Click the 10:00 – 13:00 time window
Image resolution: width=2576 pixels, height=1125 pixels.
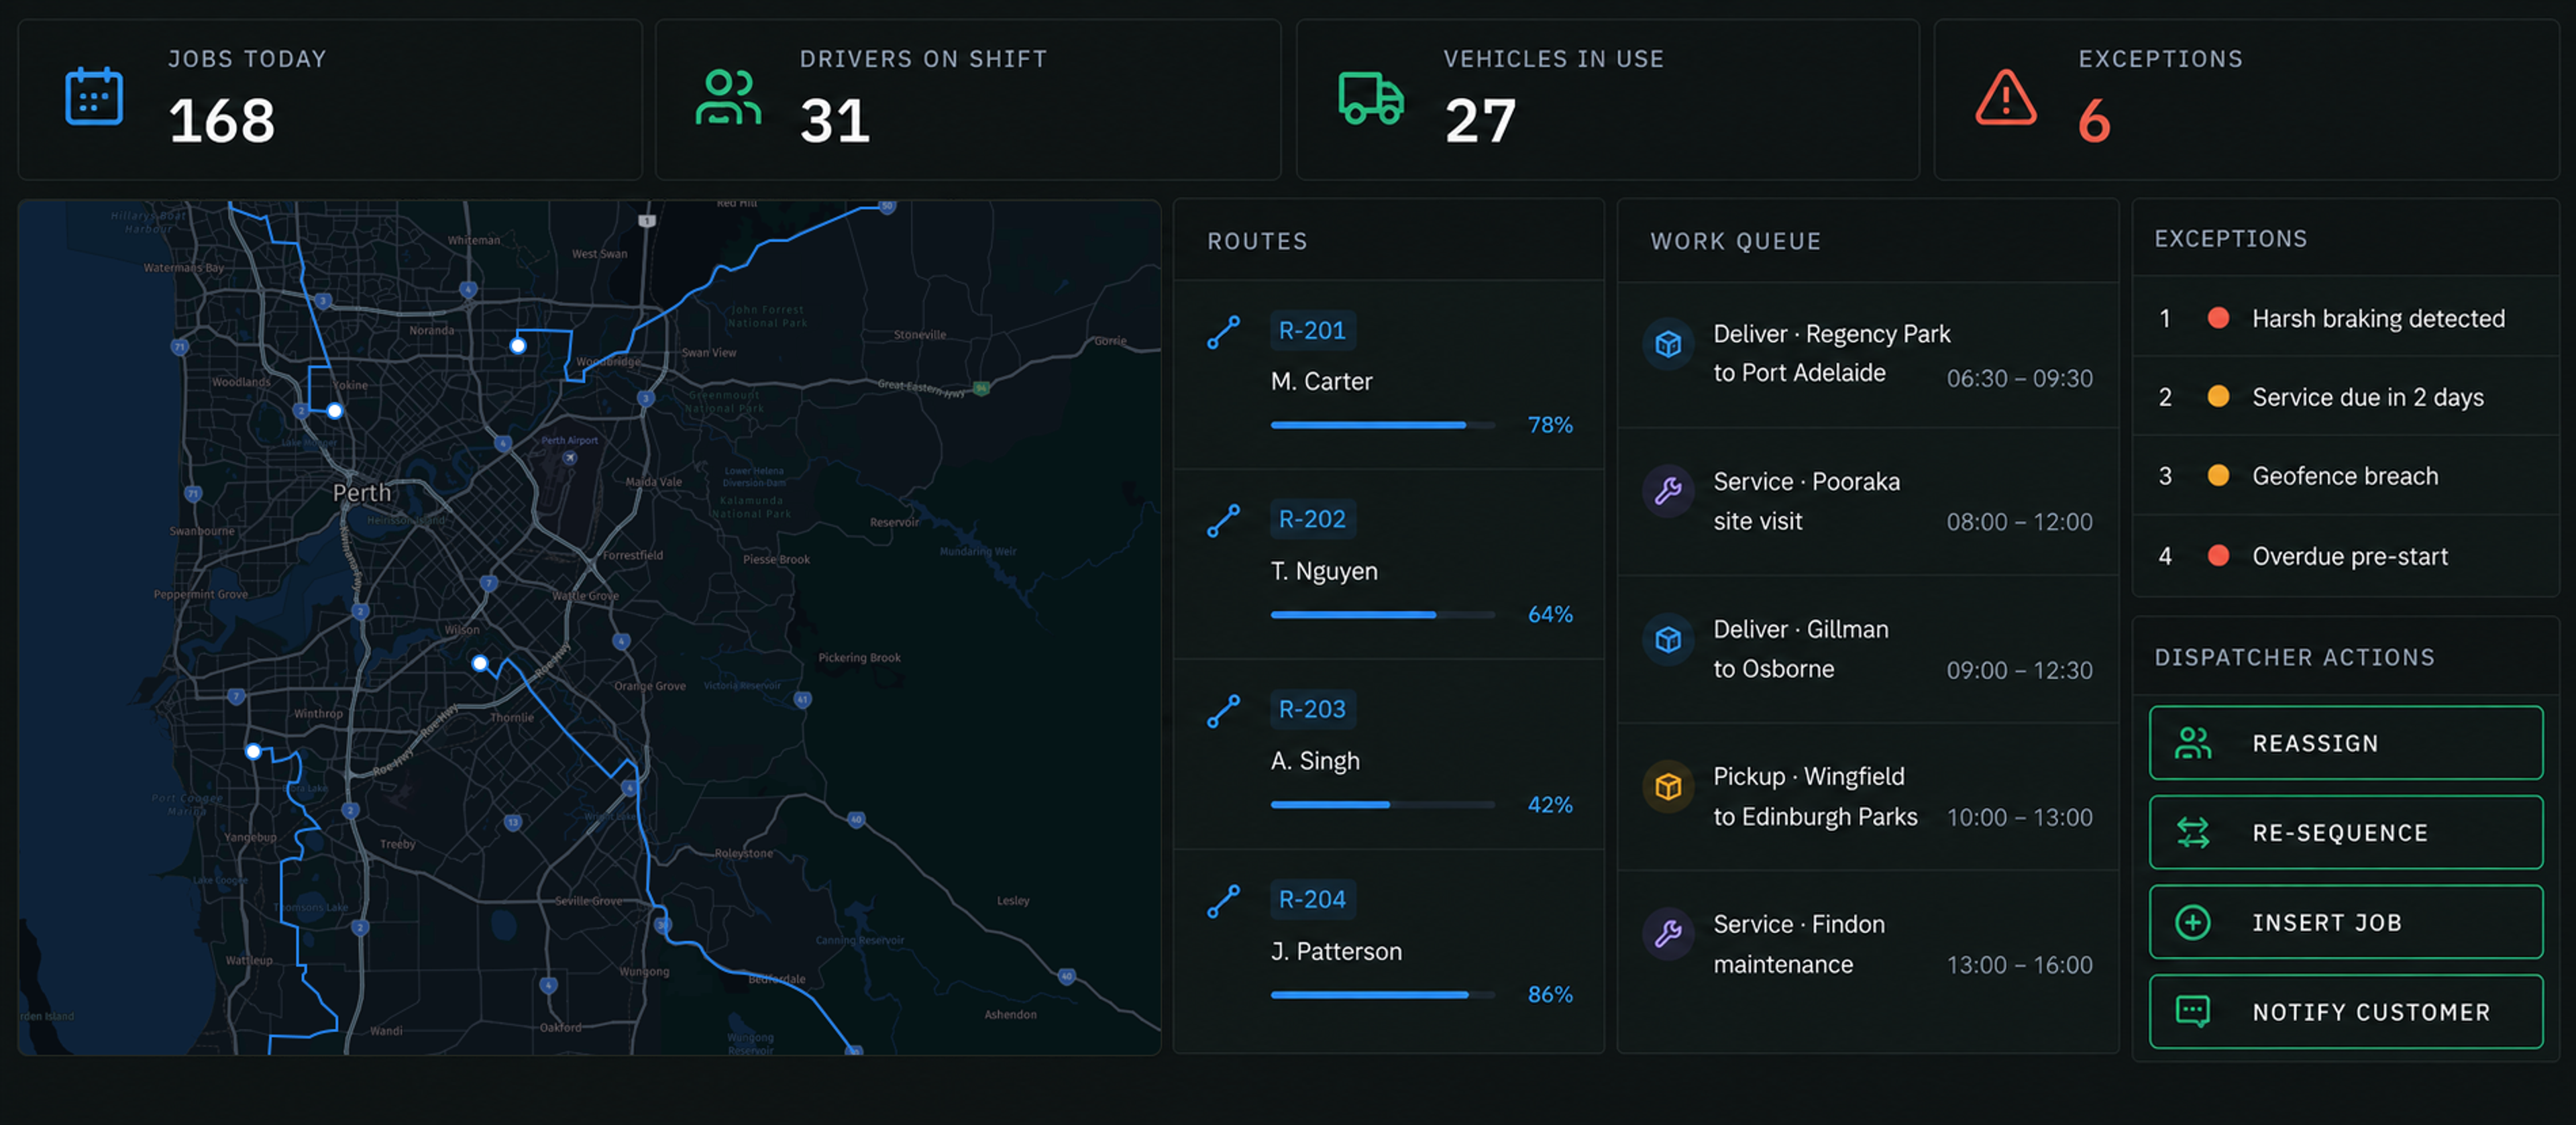pyautogui.click(x=2019, y=818)
